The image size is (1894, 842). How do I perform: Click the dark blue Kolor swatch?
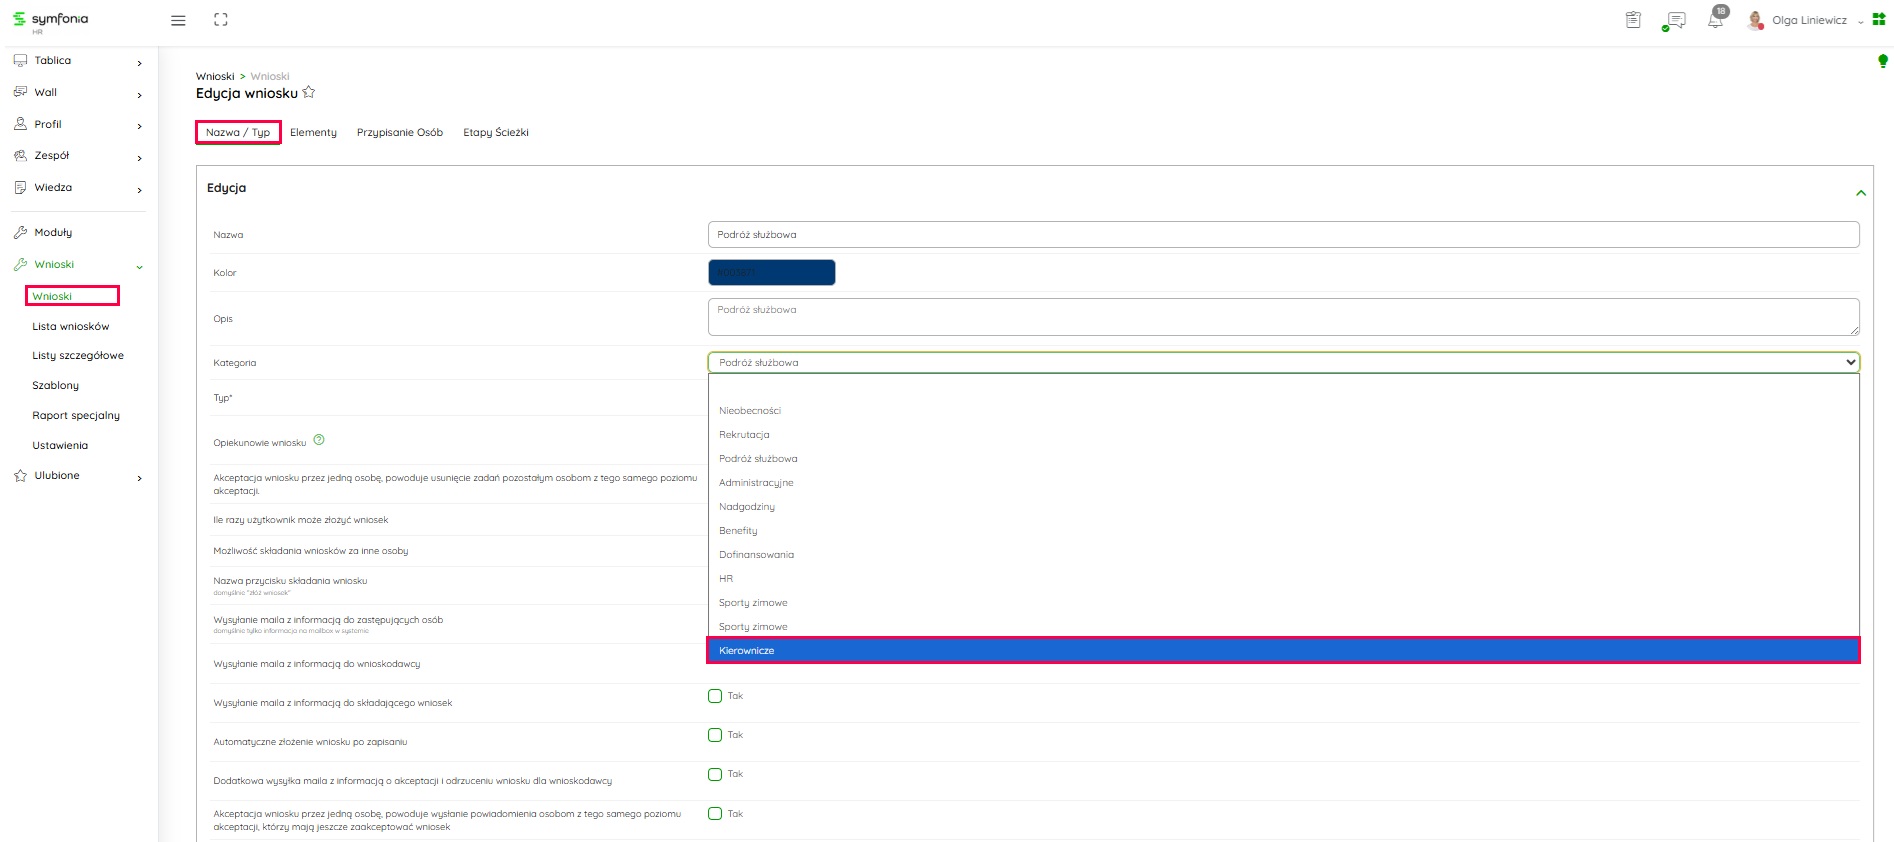pyautogui.click(x=771, y=273)
